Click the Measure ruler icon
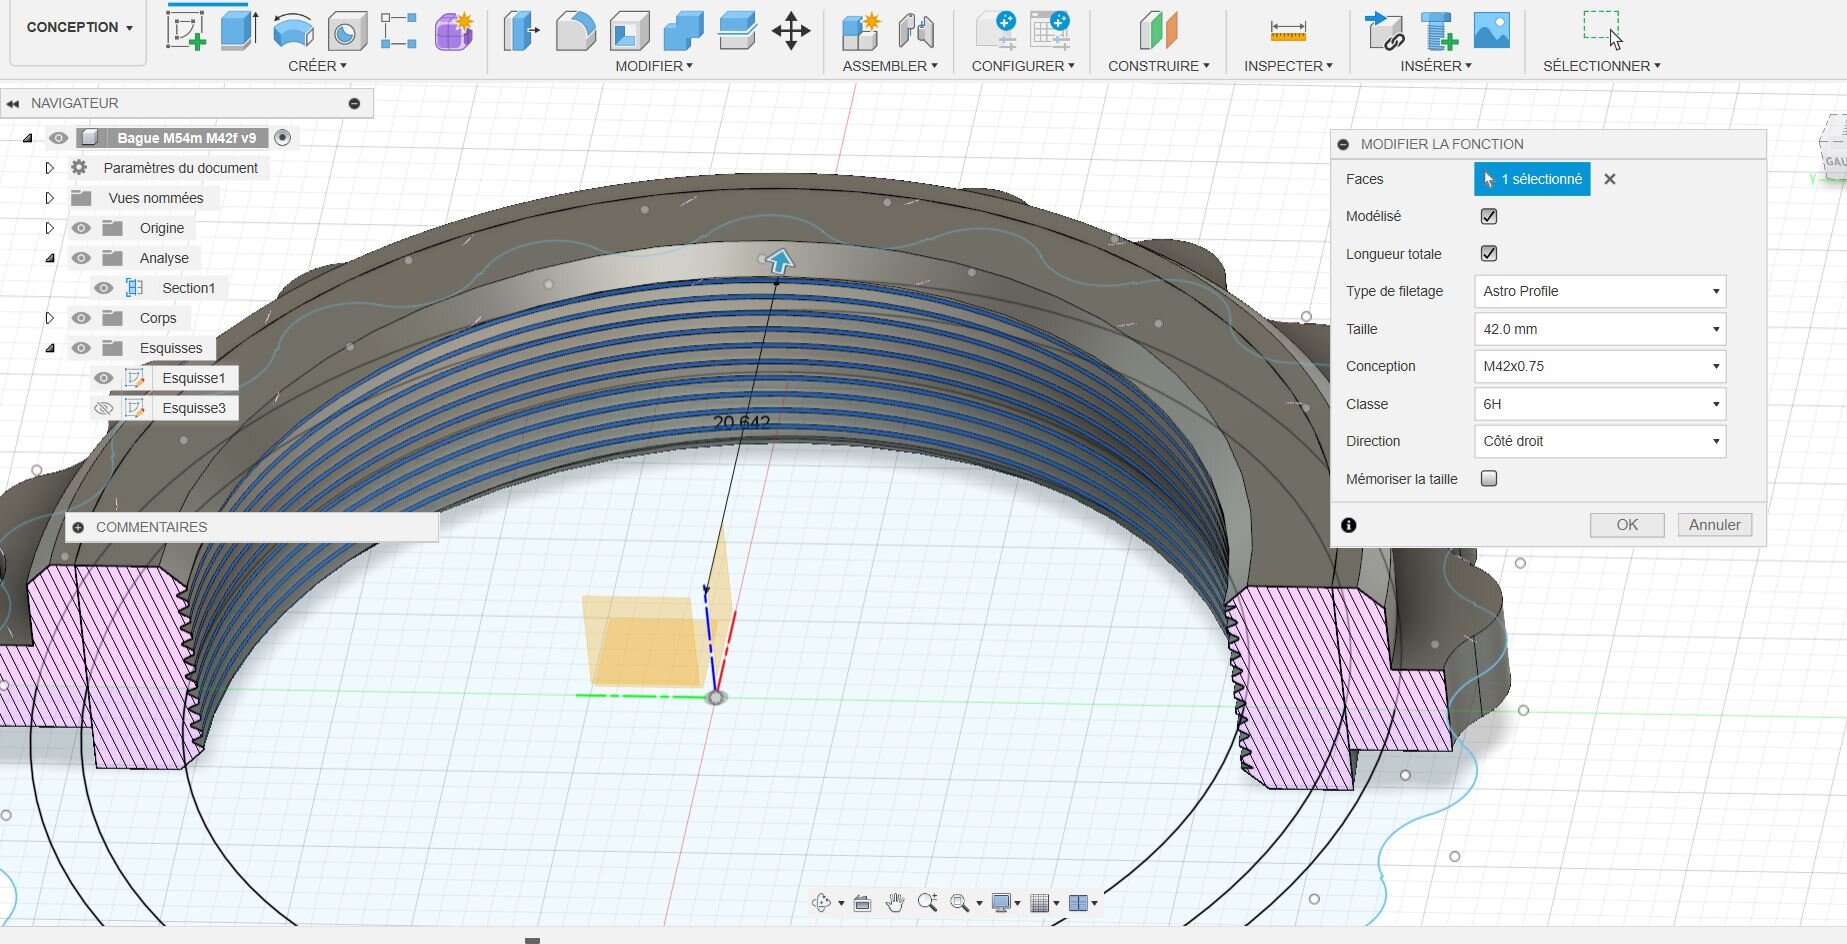The image size is (1847, 944). (x=1288, y=31)
